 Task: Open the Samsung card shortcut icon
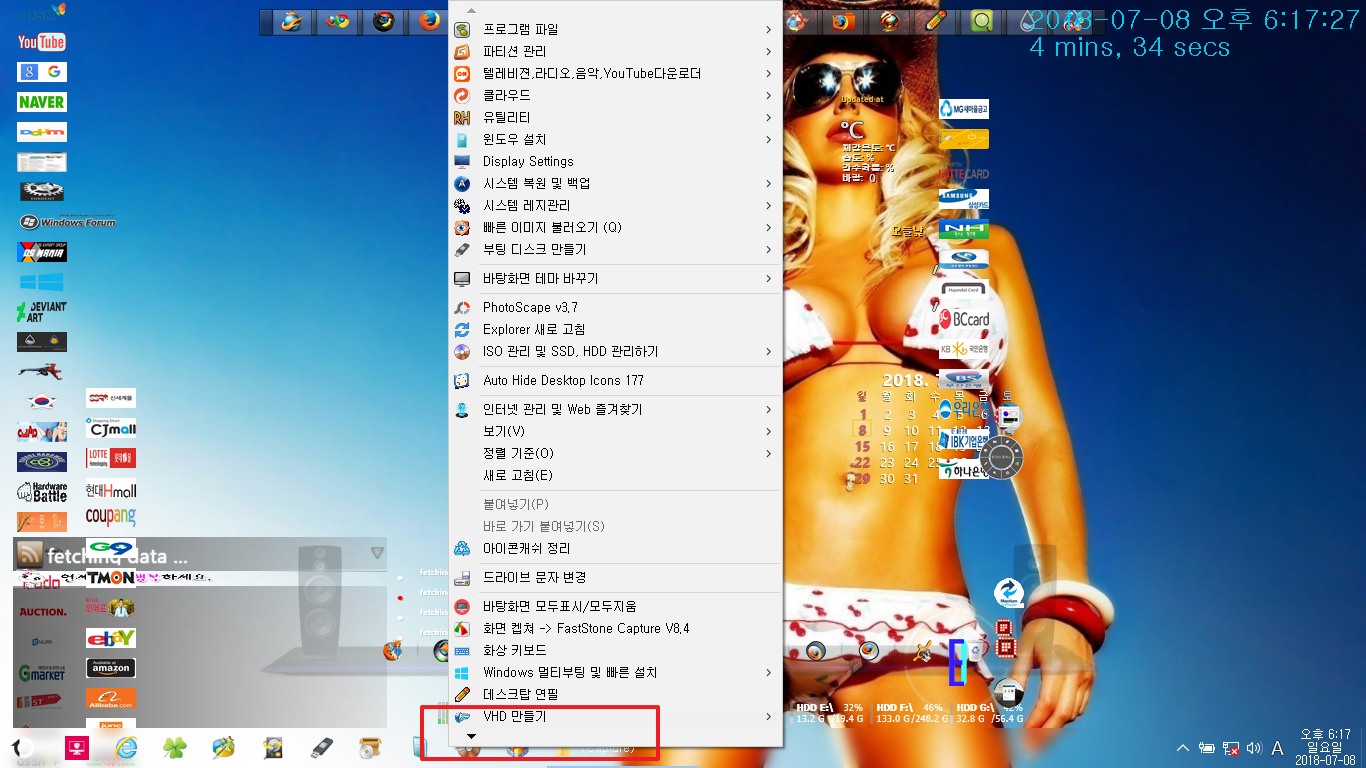964,199
